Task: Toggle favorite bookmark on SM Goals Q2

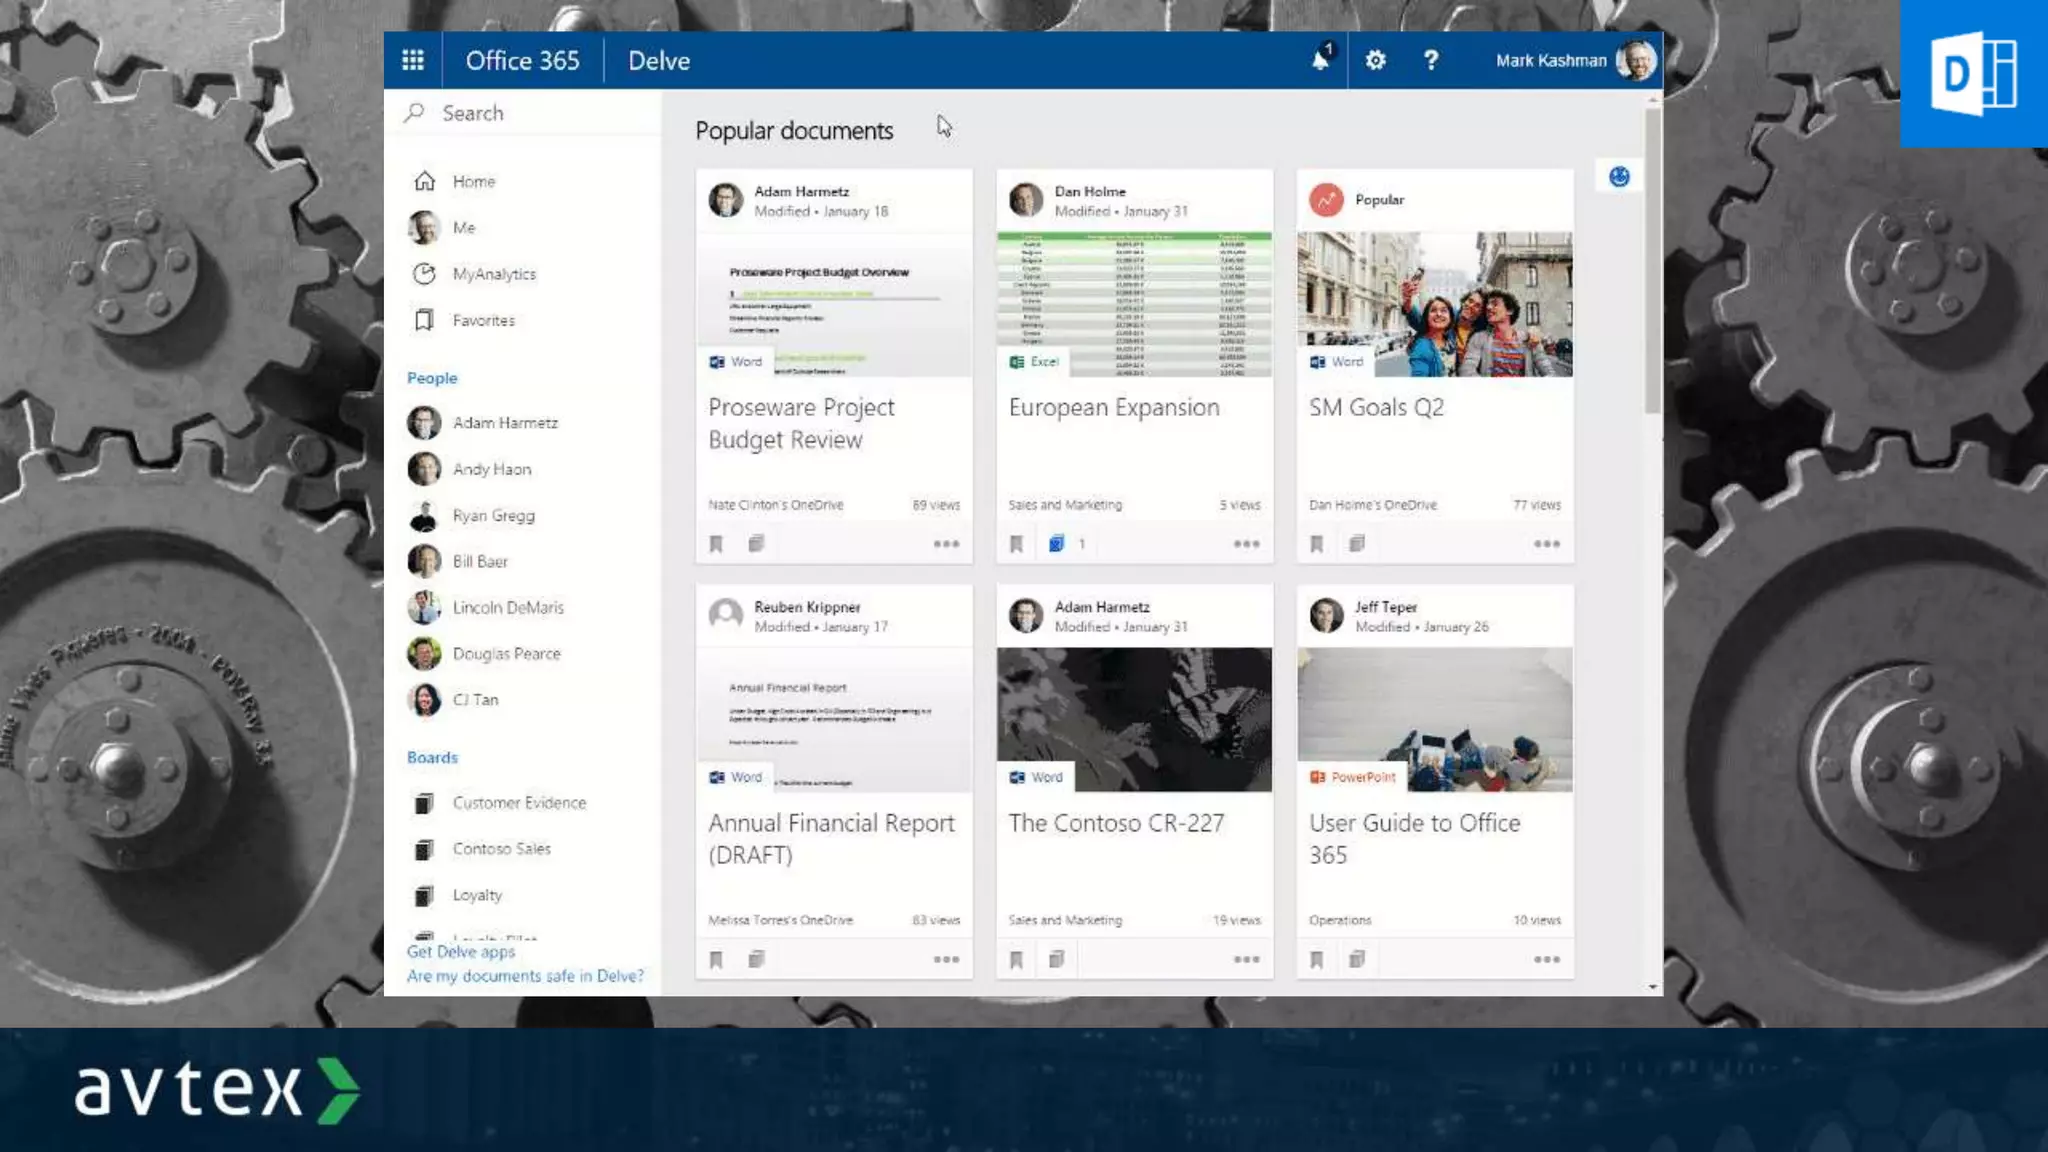Action: click(x=1317, y=544)
